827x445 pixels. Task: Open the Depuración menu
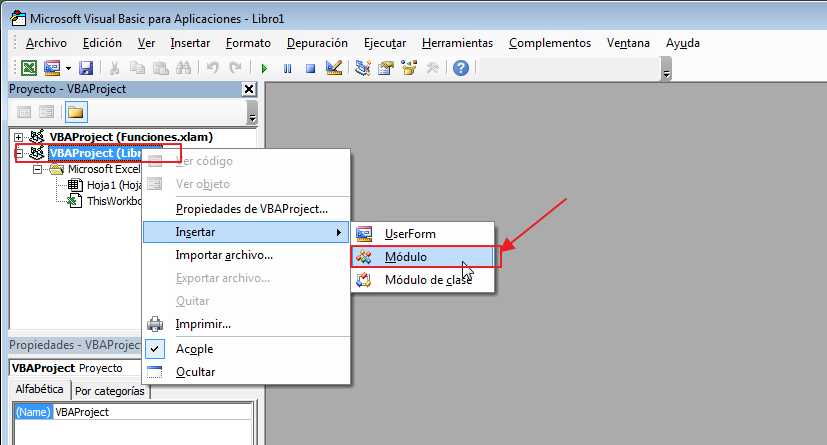click(317, 43)
